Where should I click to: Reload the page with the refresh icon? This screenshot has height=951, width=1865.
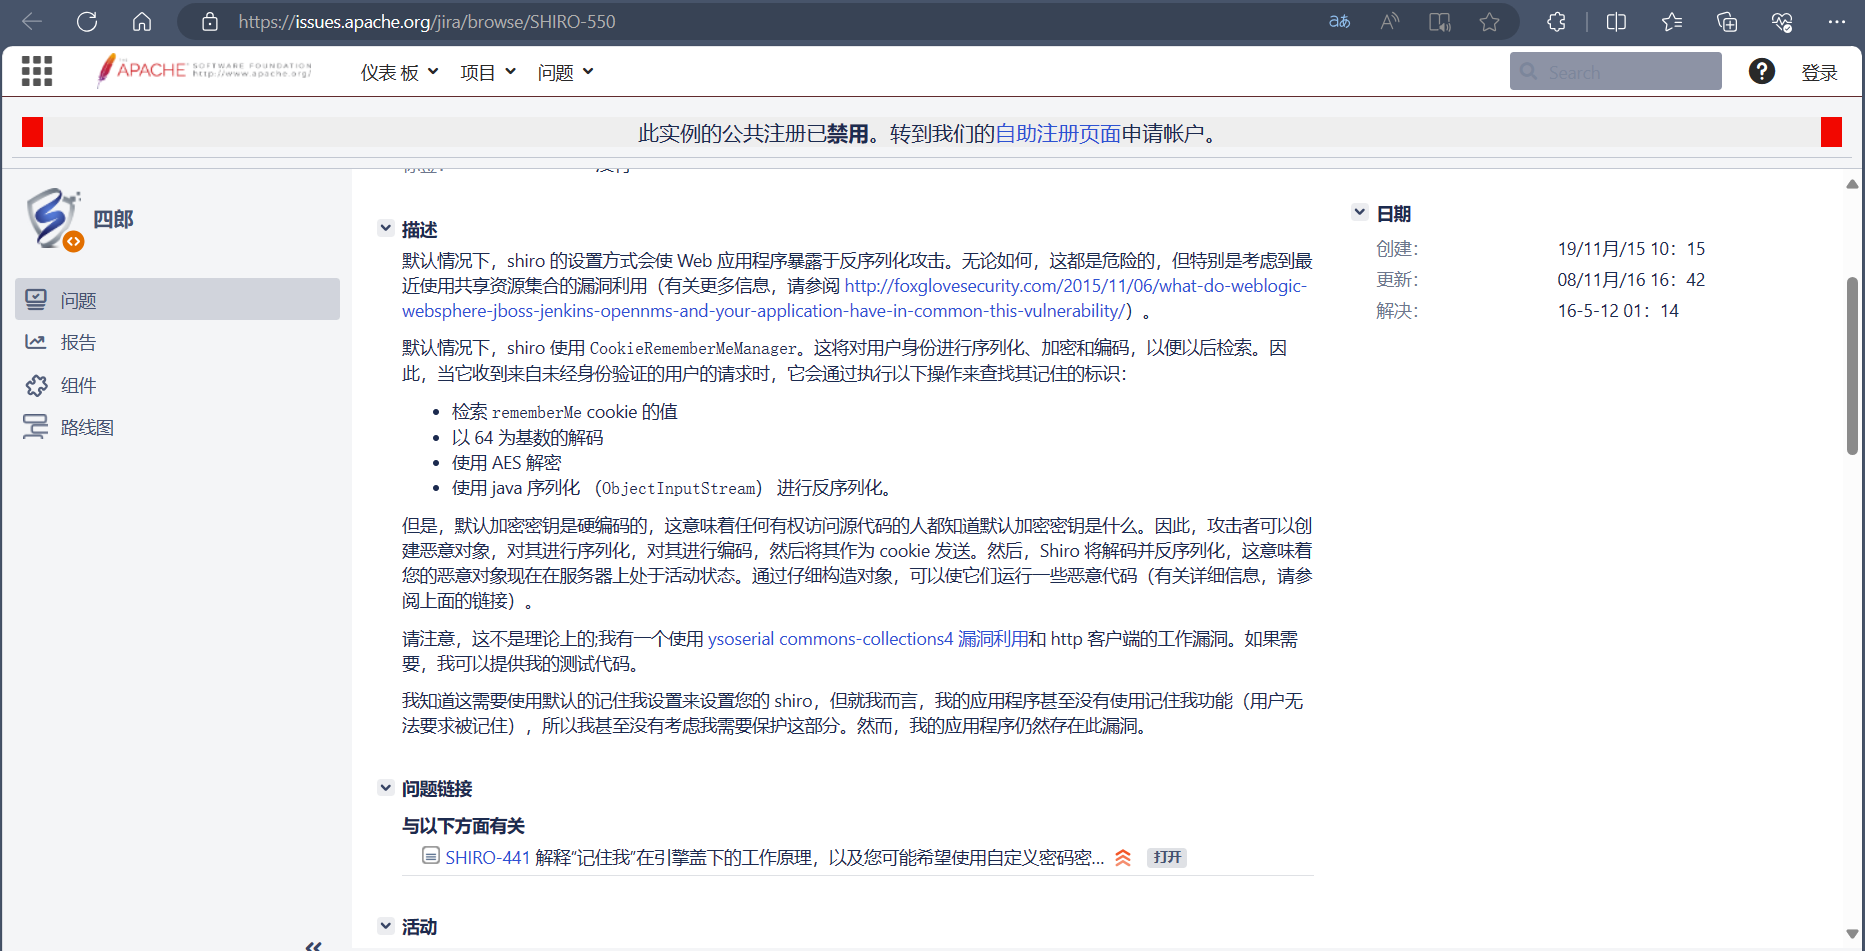87,22
